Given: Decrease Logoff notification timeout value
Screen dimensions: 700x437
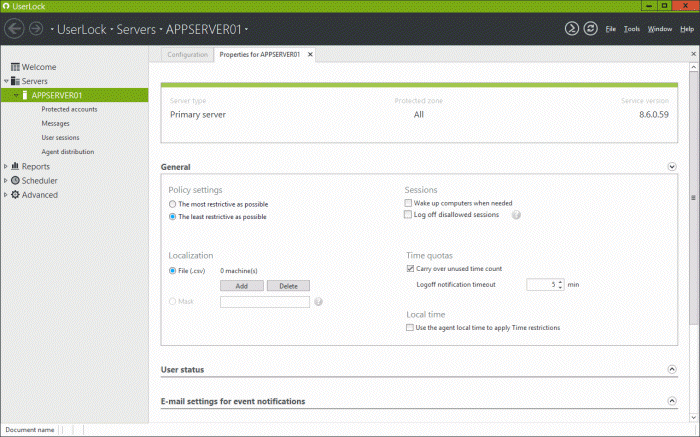Looking at the screenshot, I should point(560,287).
